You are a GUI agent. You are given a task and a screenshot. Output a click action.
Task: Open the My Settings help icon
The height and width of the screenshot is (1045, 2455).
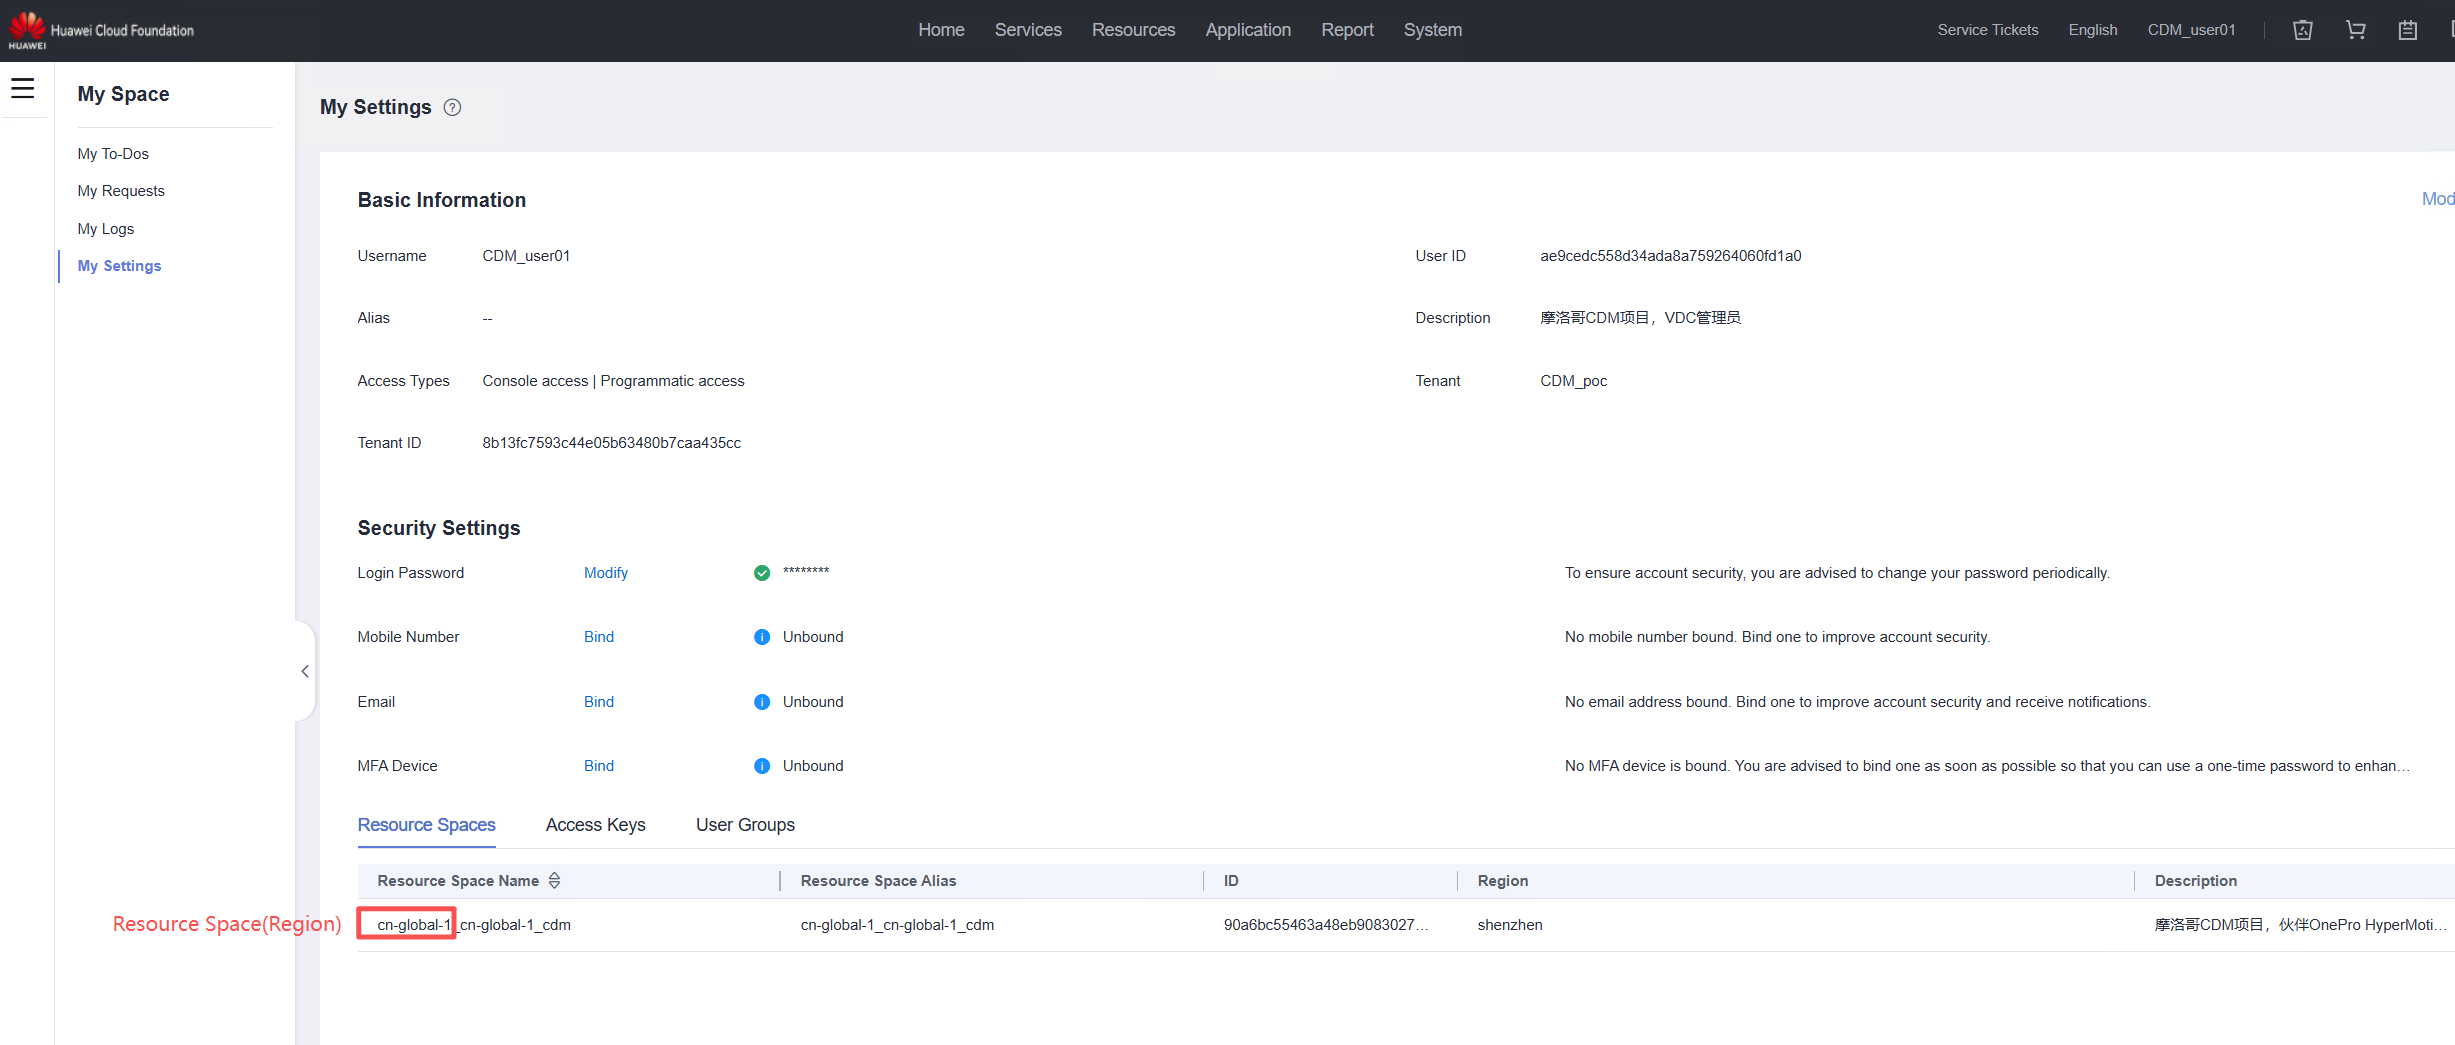point(452,107)
